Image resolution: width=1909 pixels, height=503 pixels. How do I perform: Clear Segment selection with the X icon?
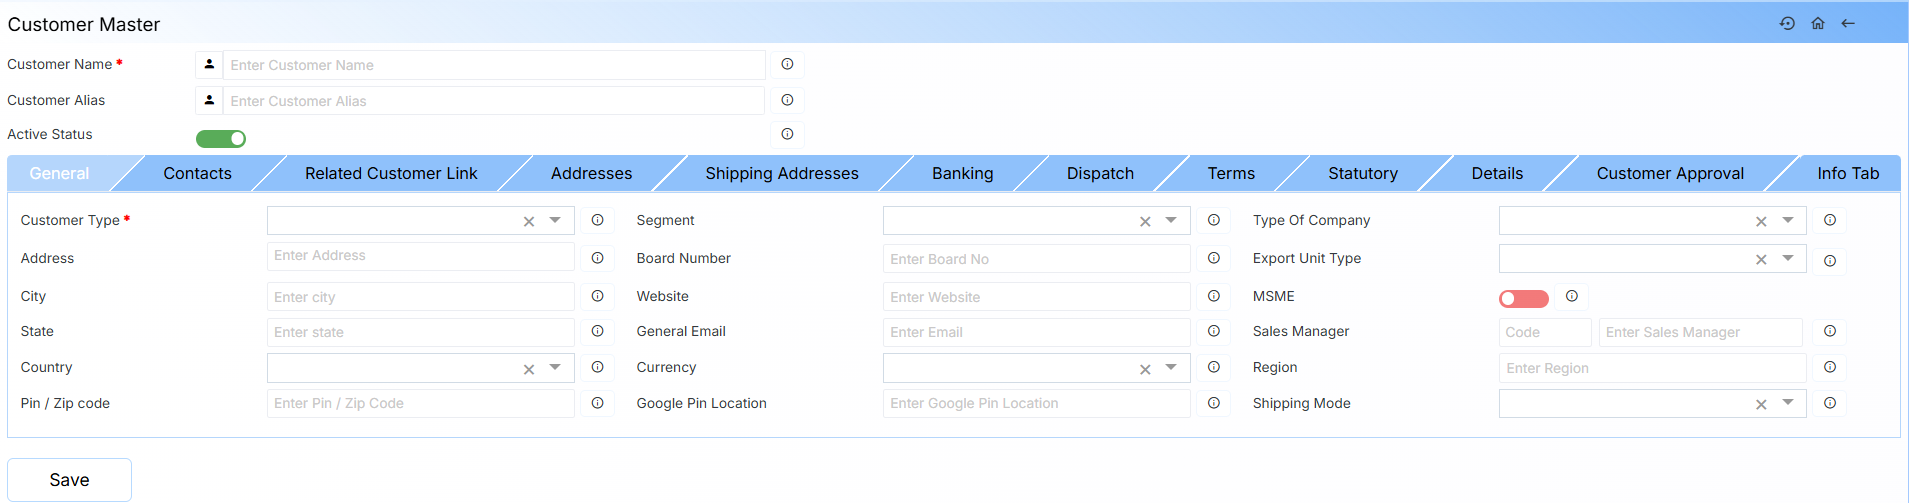tap(1145, 221)
